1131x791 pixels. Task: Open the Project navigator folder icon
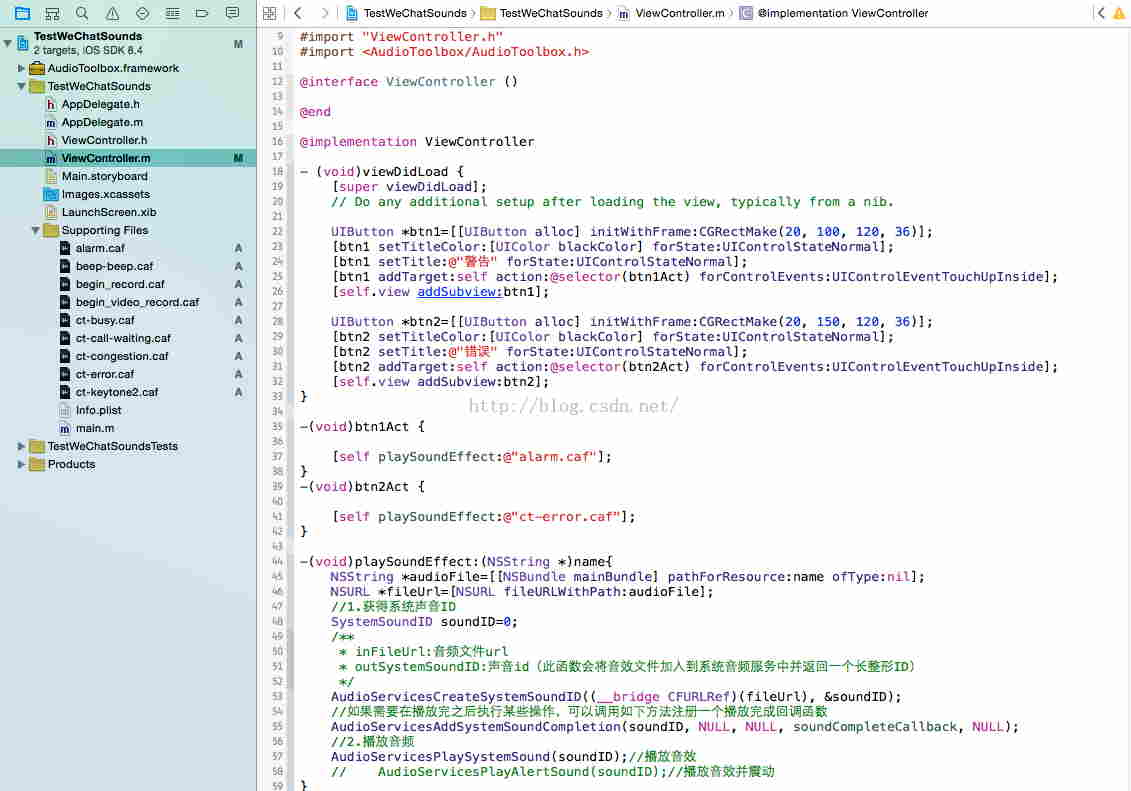click(x=22, y=13)
